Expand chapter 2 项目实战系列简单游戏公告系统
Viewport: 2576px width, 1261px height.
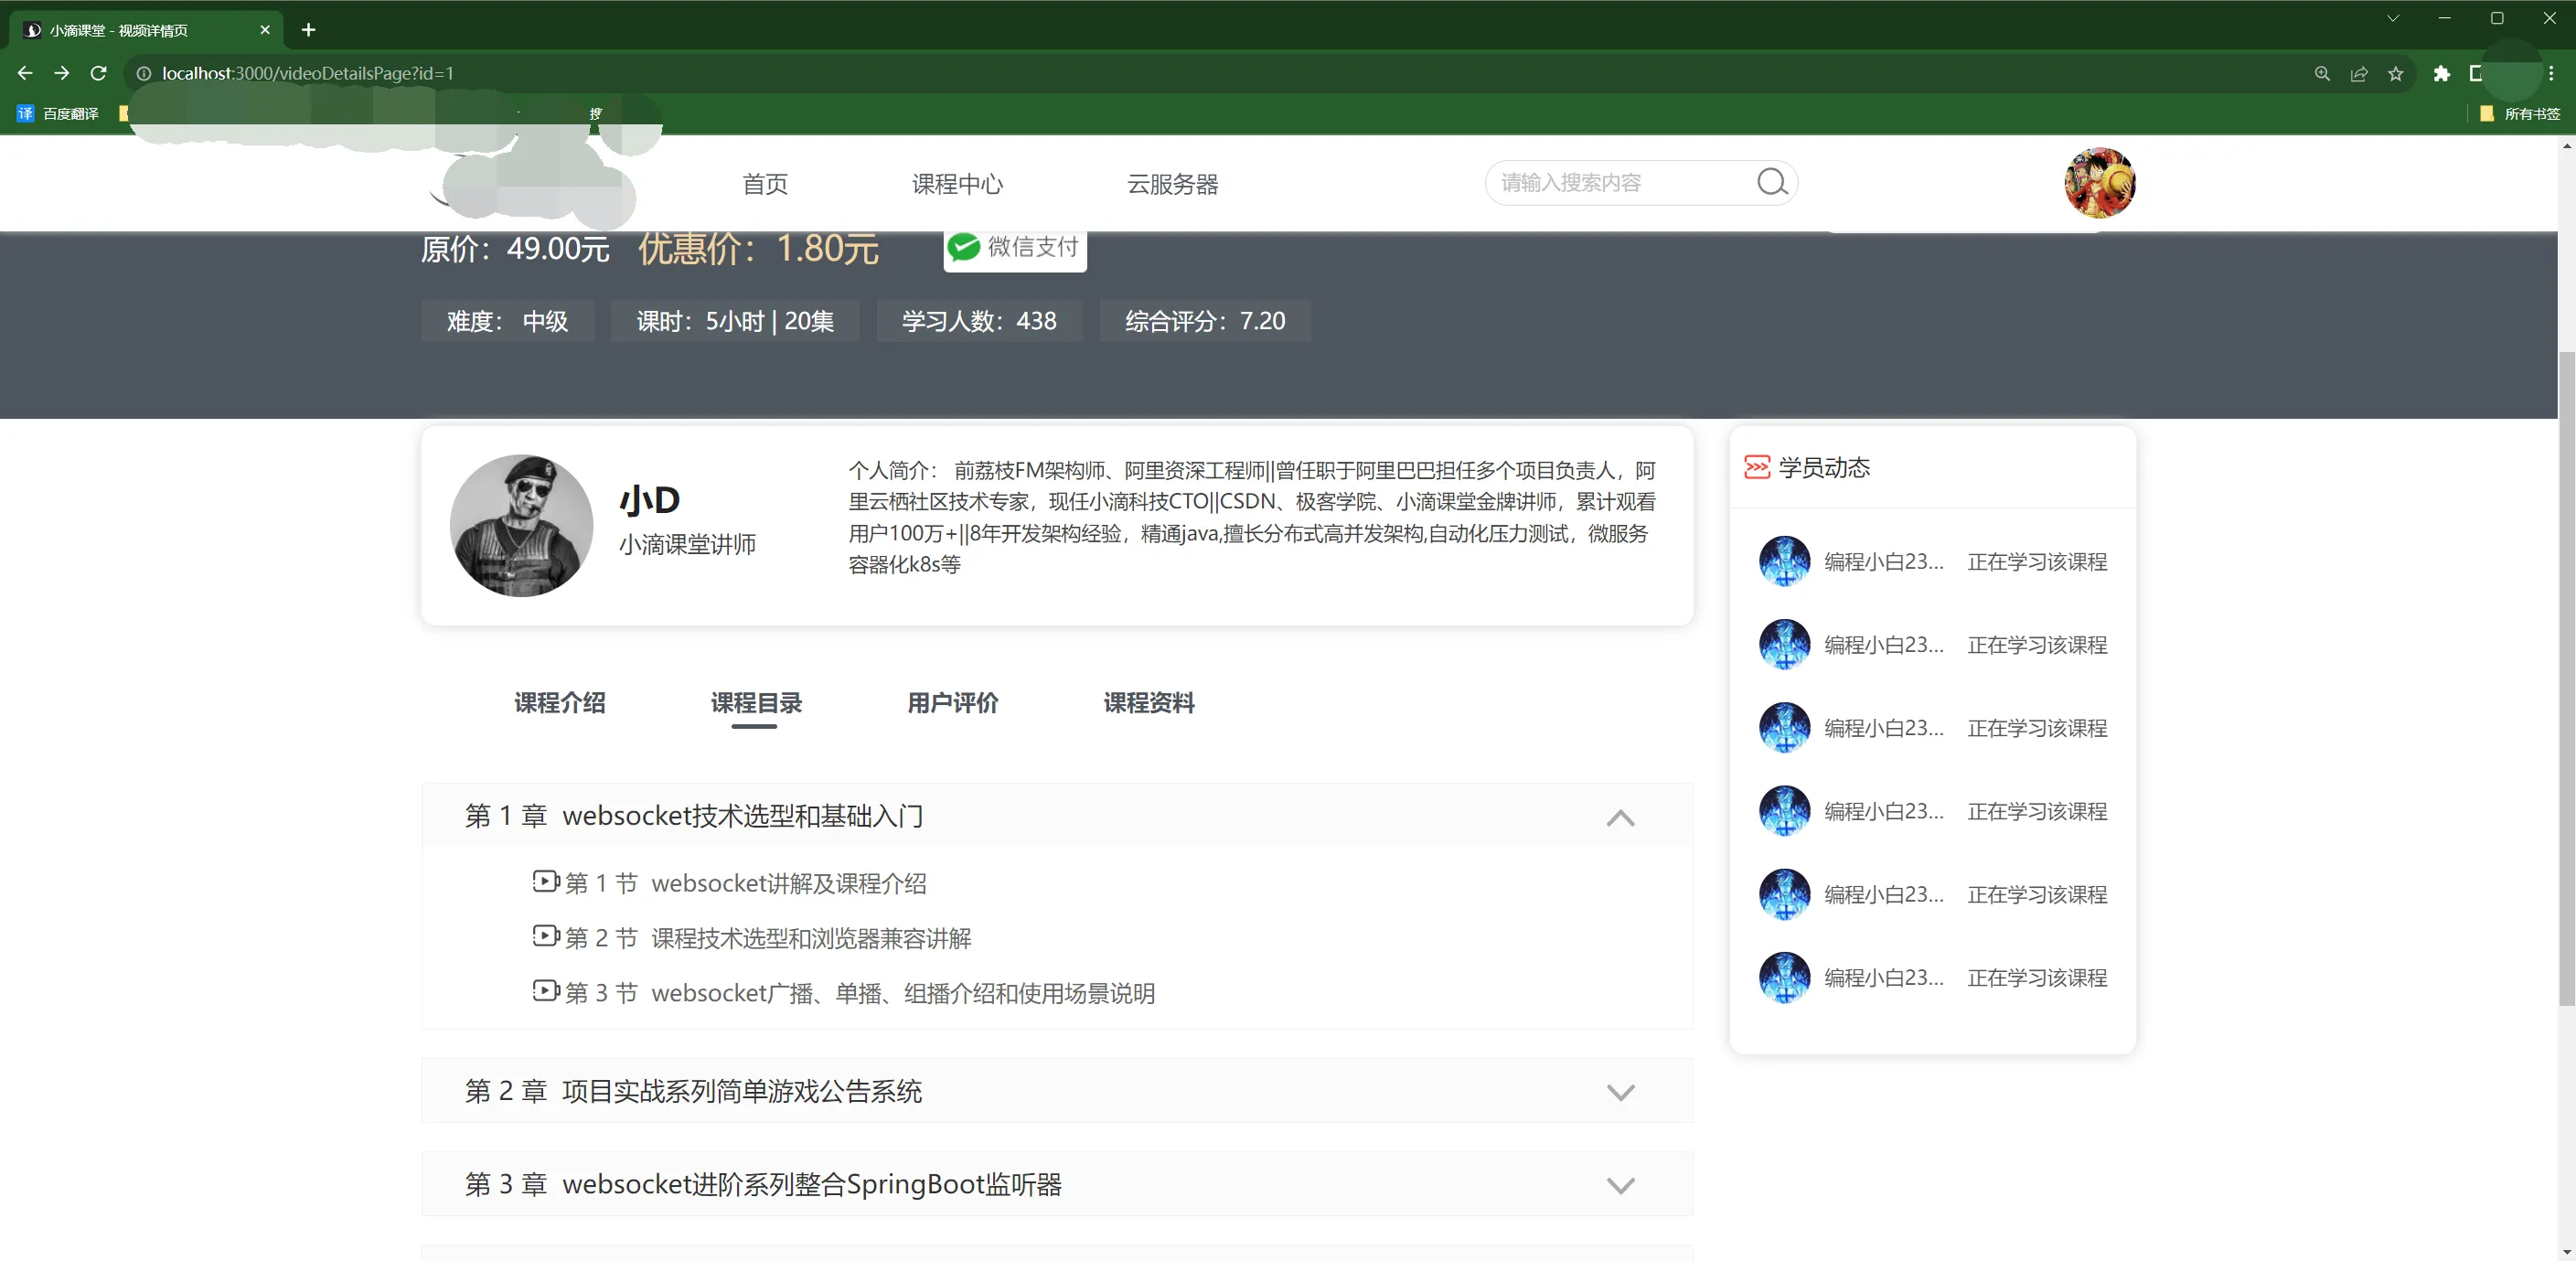click(x=1620, y=1092)
